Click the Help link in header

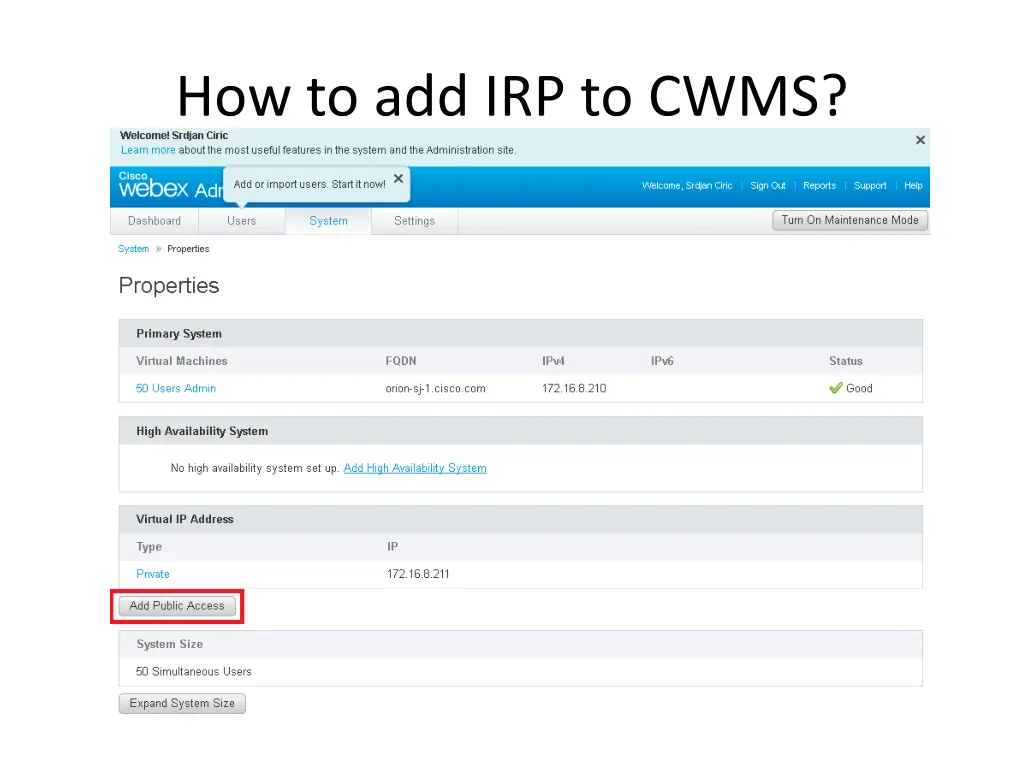pos(913,185)
